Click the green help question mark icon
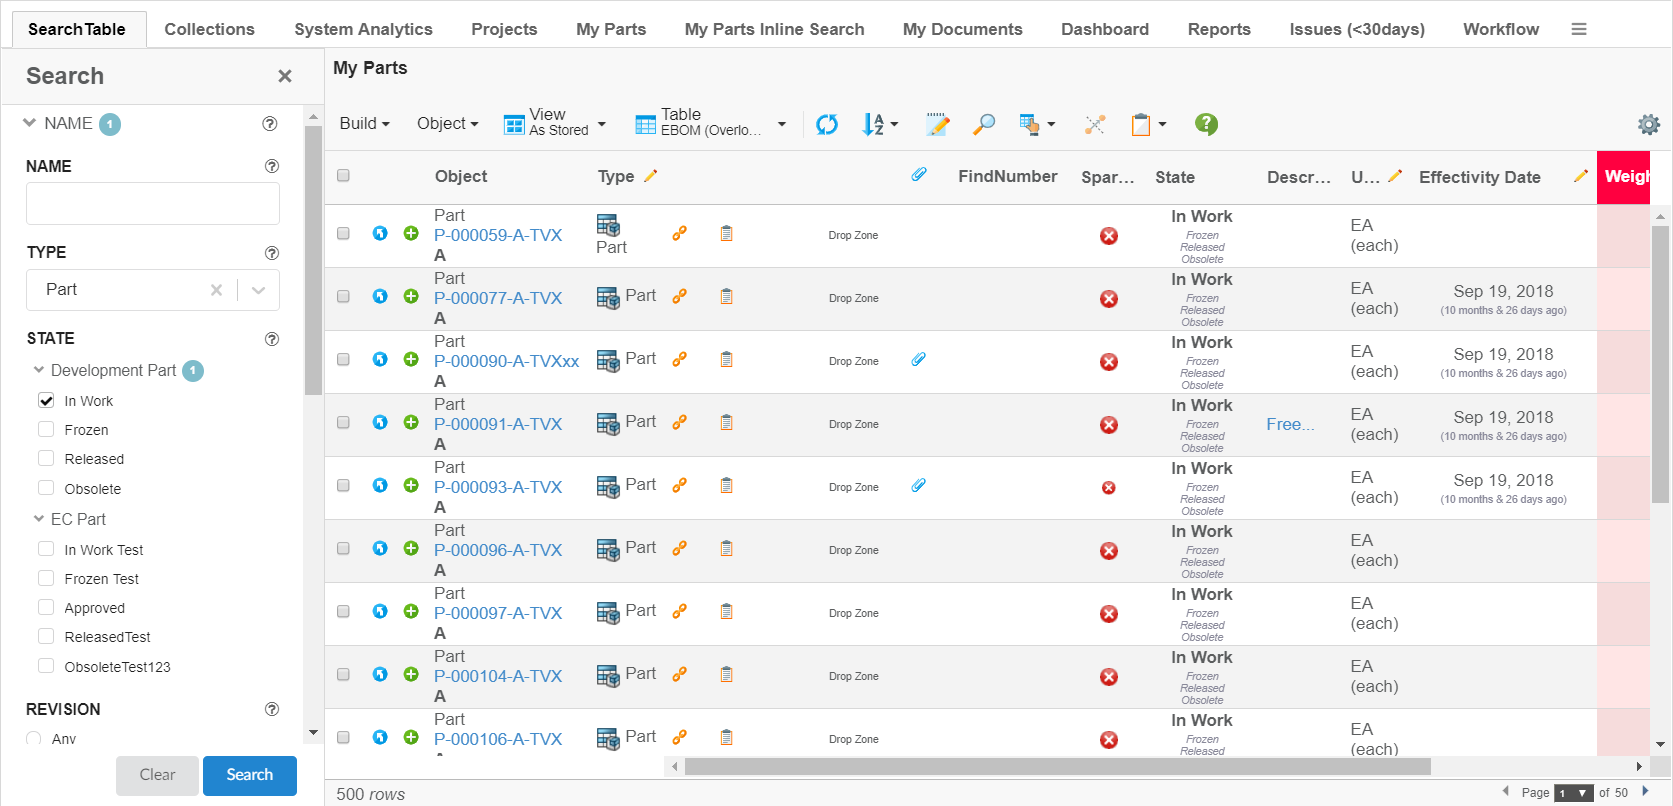Screen dimensions: 1673x806 1206,124
